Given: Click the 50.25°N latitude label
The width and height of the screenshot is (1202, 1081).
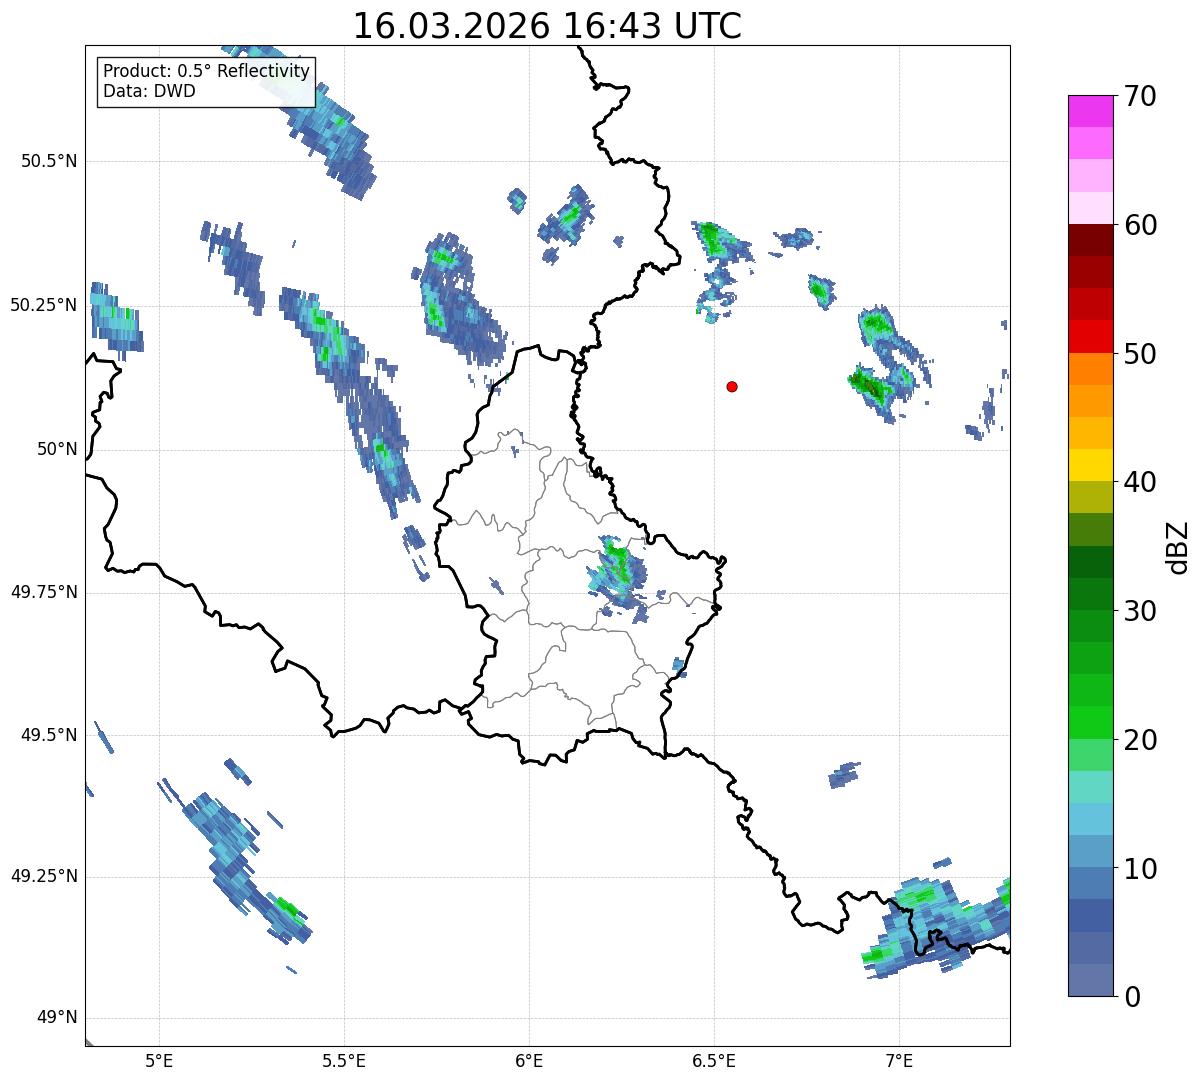Looking at the screenshot, I should 44,305.
